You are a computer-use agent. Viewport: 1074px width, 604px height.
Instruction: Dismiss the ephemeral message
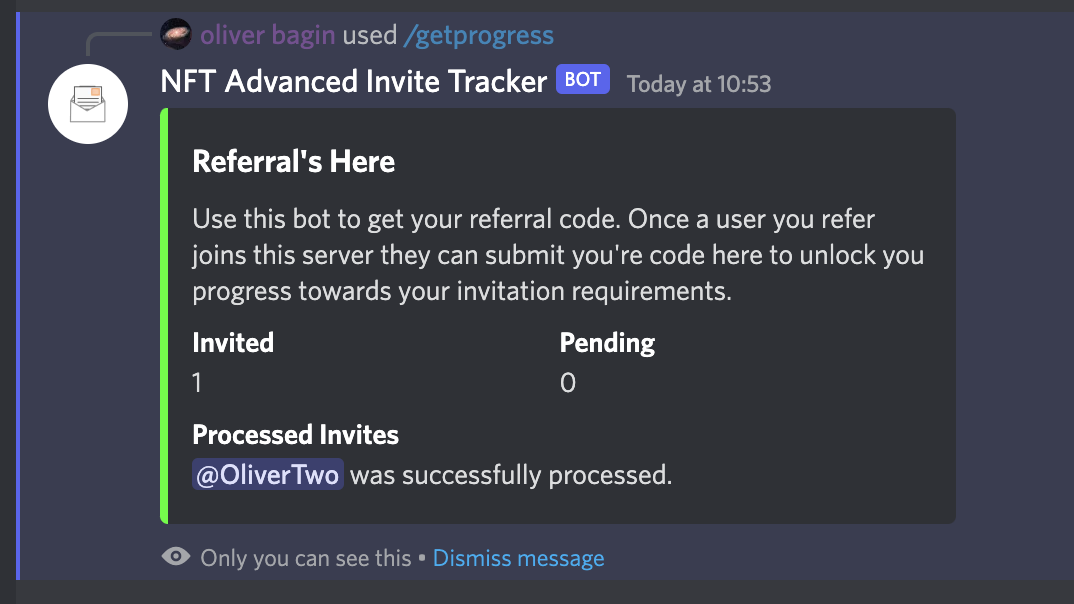pos(518,558)
